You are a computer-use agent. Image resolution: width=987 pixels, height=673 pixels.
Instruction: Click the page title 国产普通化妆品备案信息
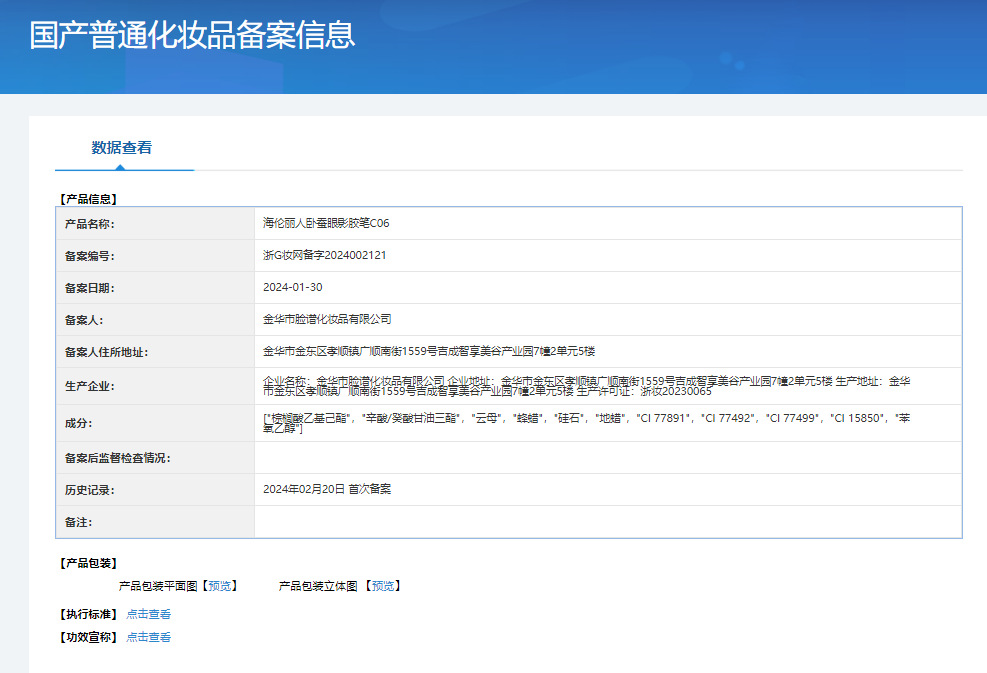[x=193, y=35]
